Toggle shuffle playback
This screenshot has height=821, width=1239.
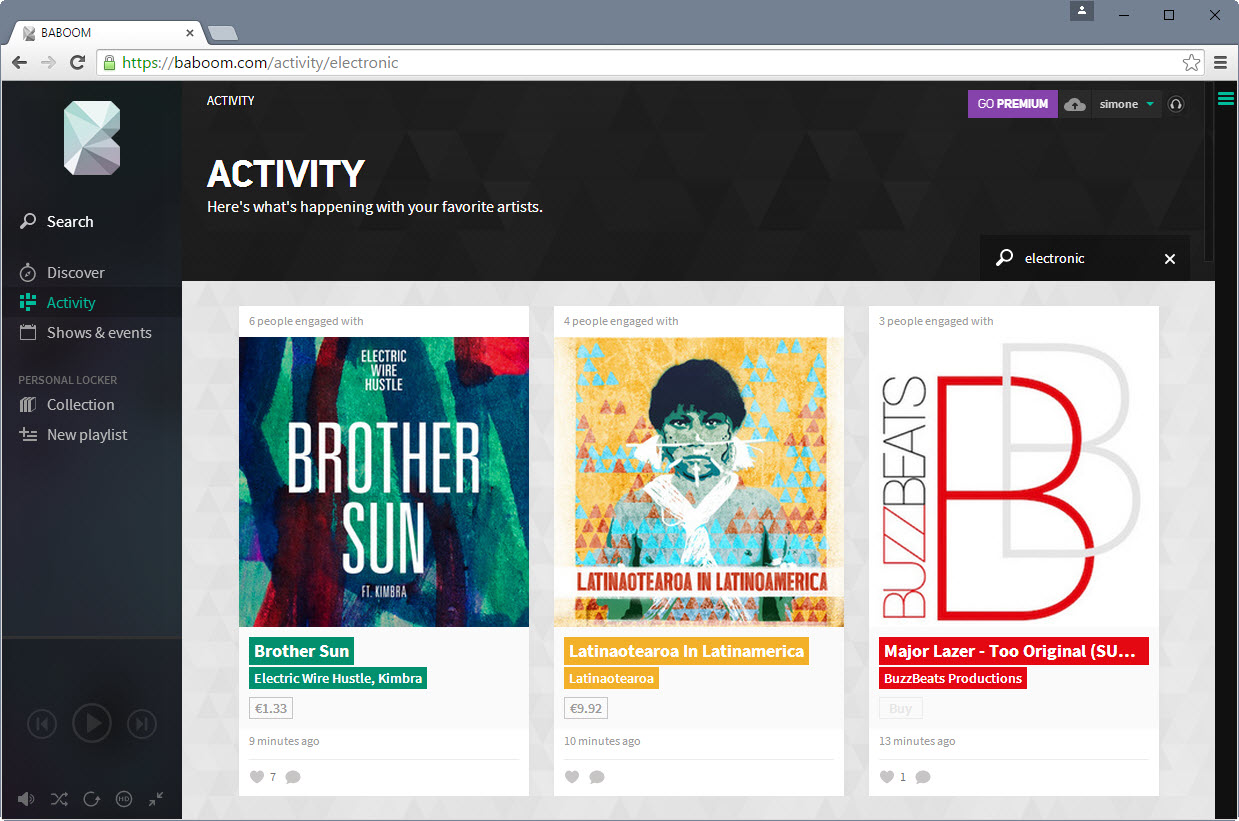(x=59, y=799)
